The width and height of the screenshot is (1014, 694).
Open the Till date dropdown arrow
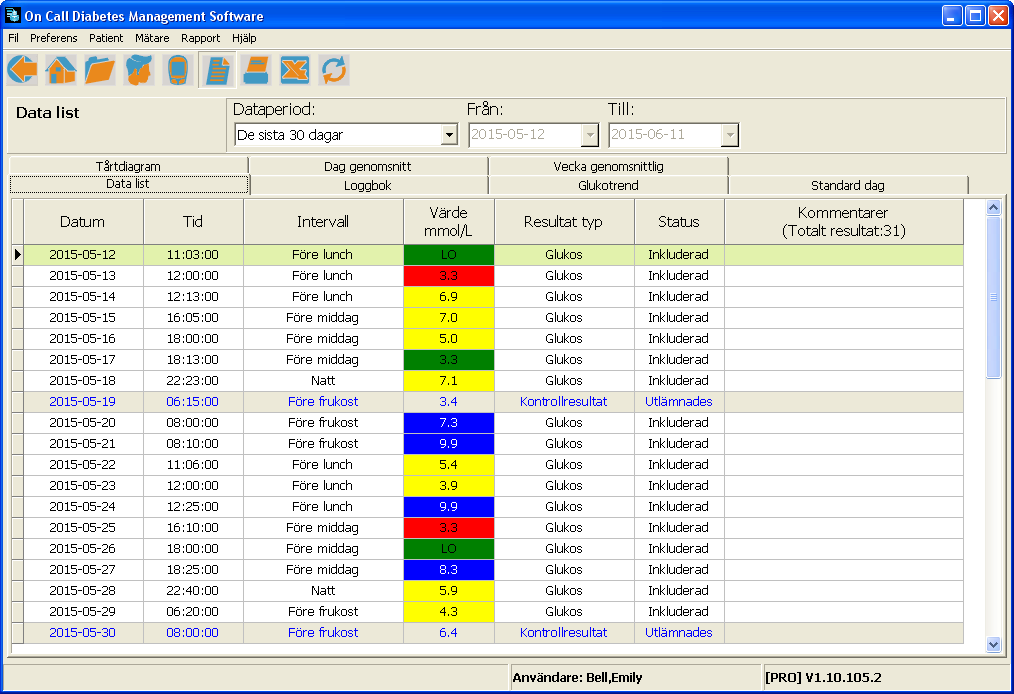tap(730, 135)
